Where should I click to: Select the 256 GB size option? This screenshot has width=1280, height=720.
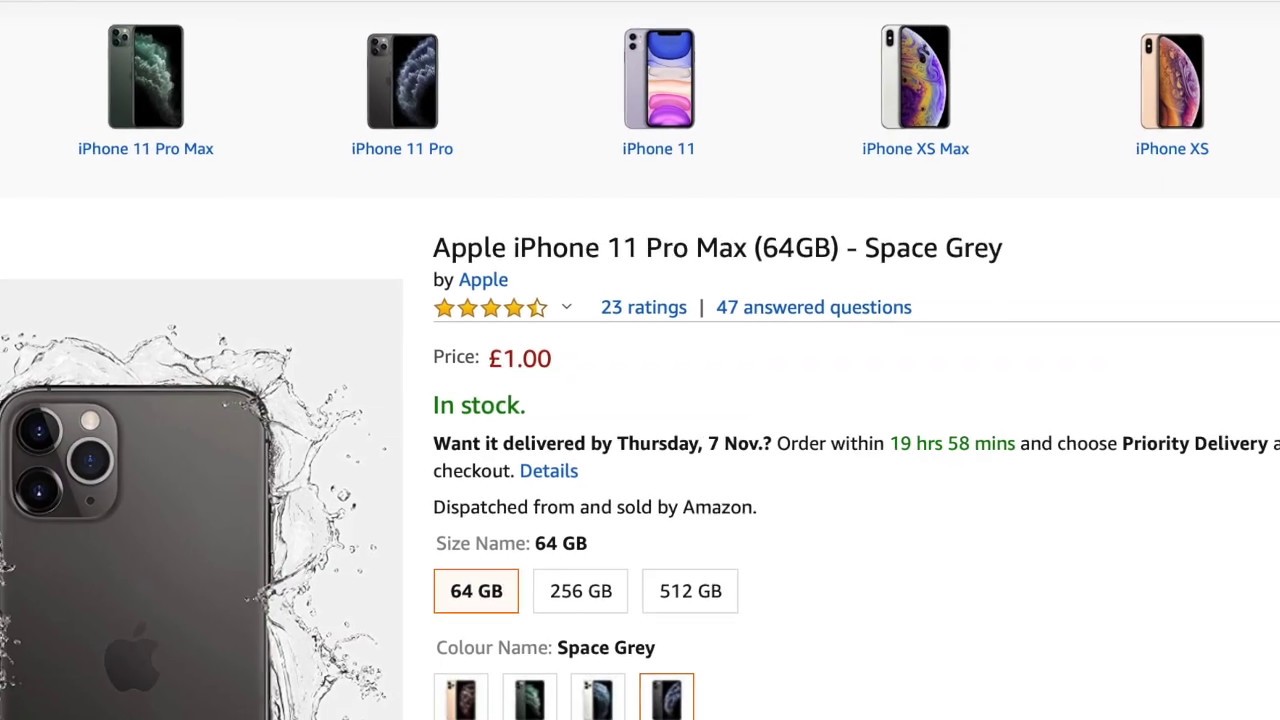pos(580,591)
